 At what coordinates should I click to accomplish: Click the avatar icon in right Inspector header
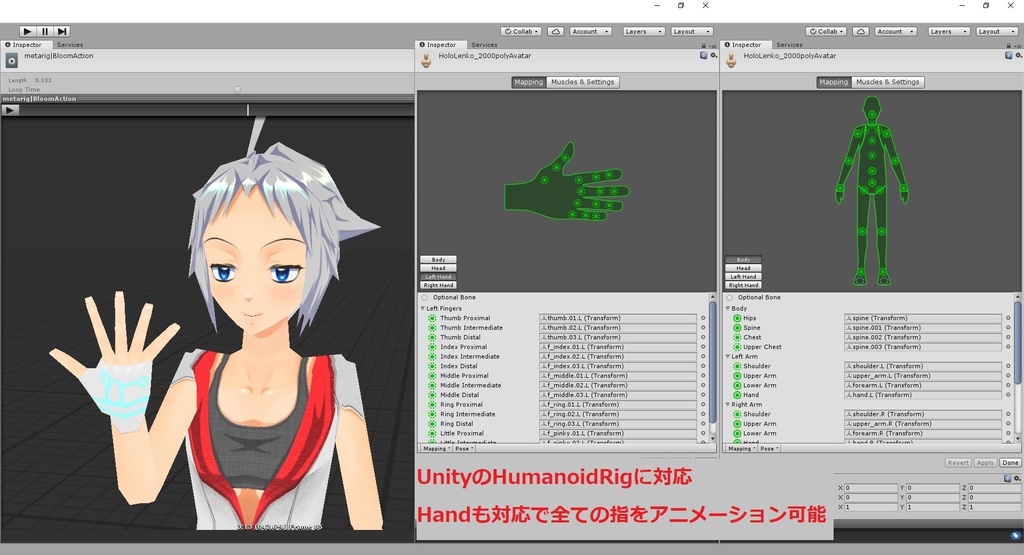tap(731, 61)
